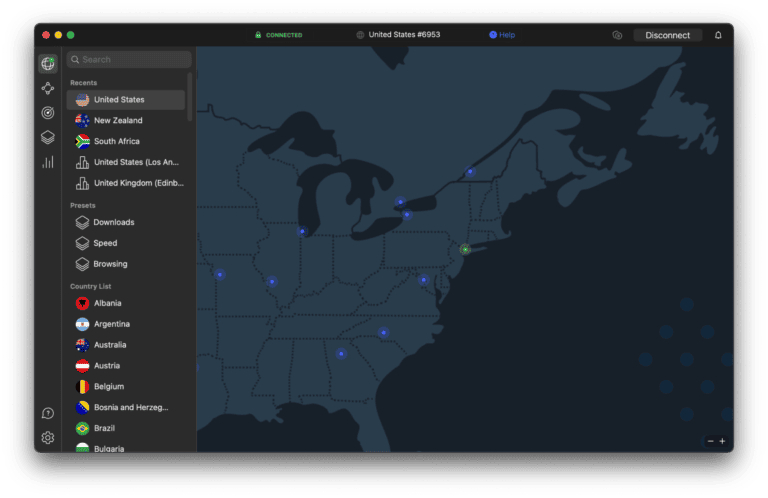Click the green connected server pin on map
The width and height of the screenshot is (768, 498).
tap(465, 249)
